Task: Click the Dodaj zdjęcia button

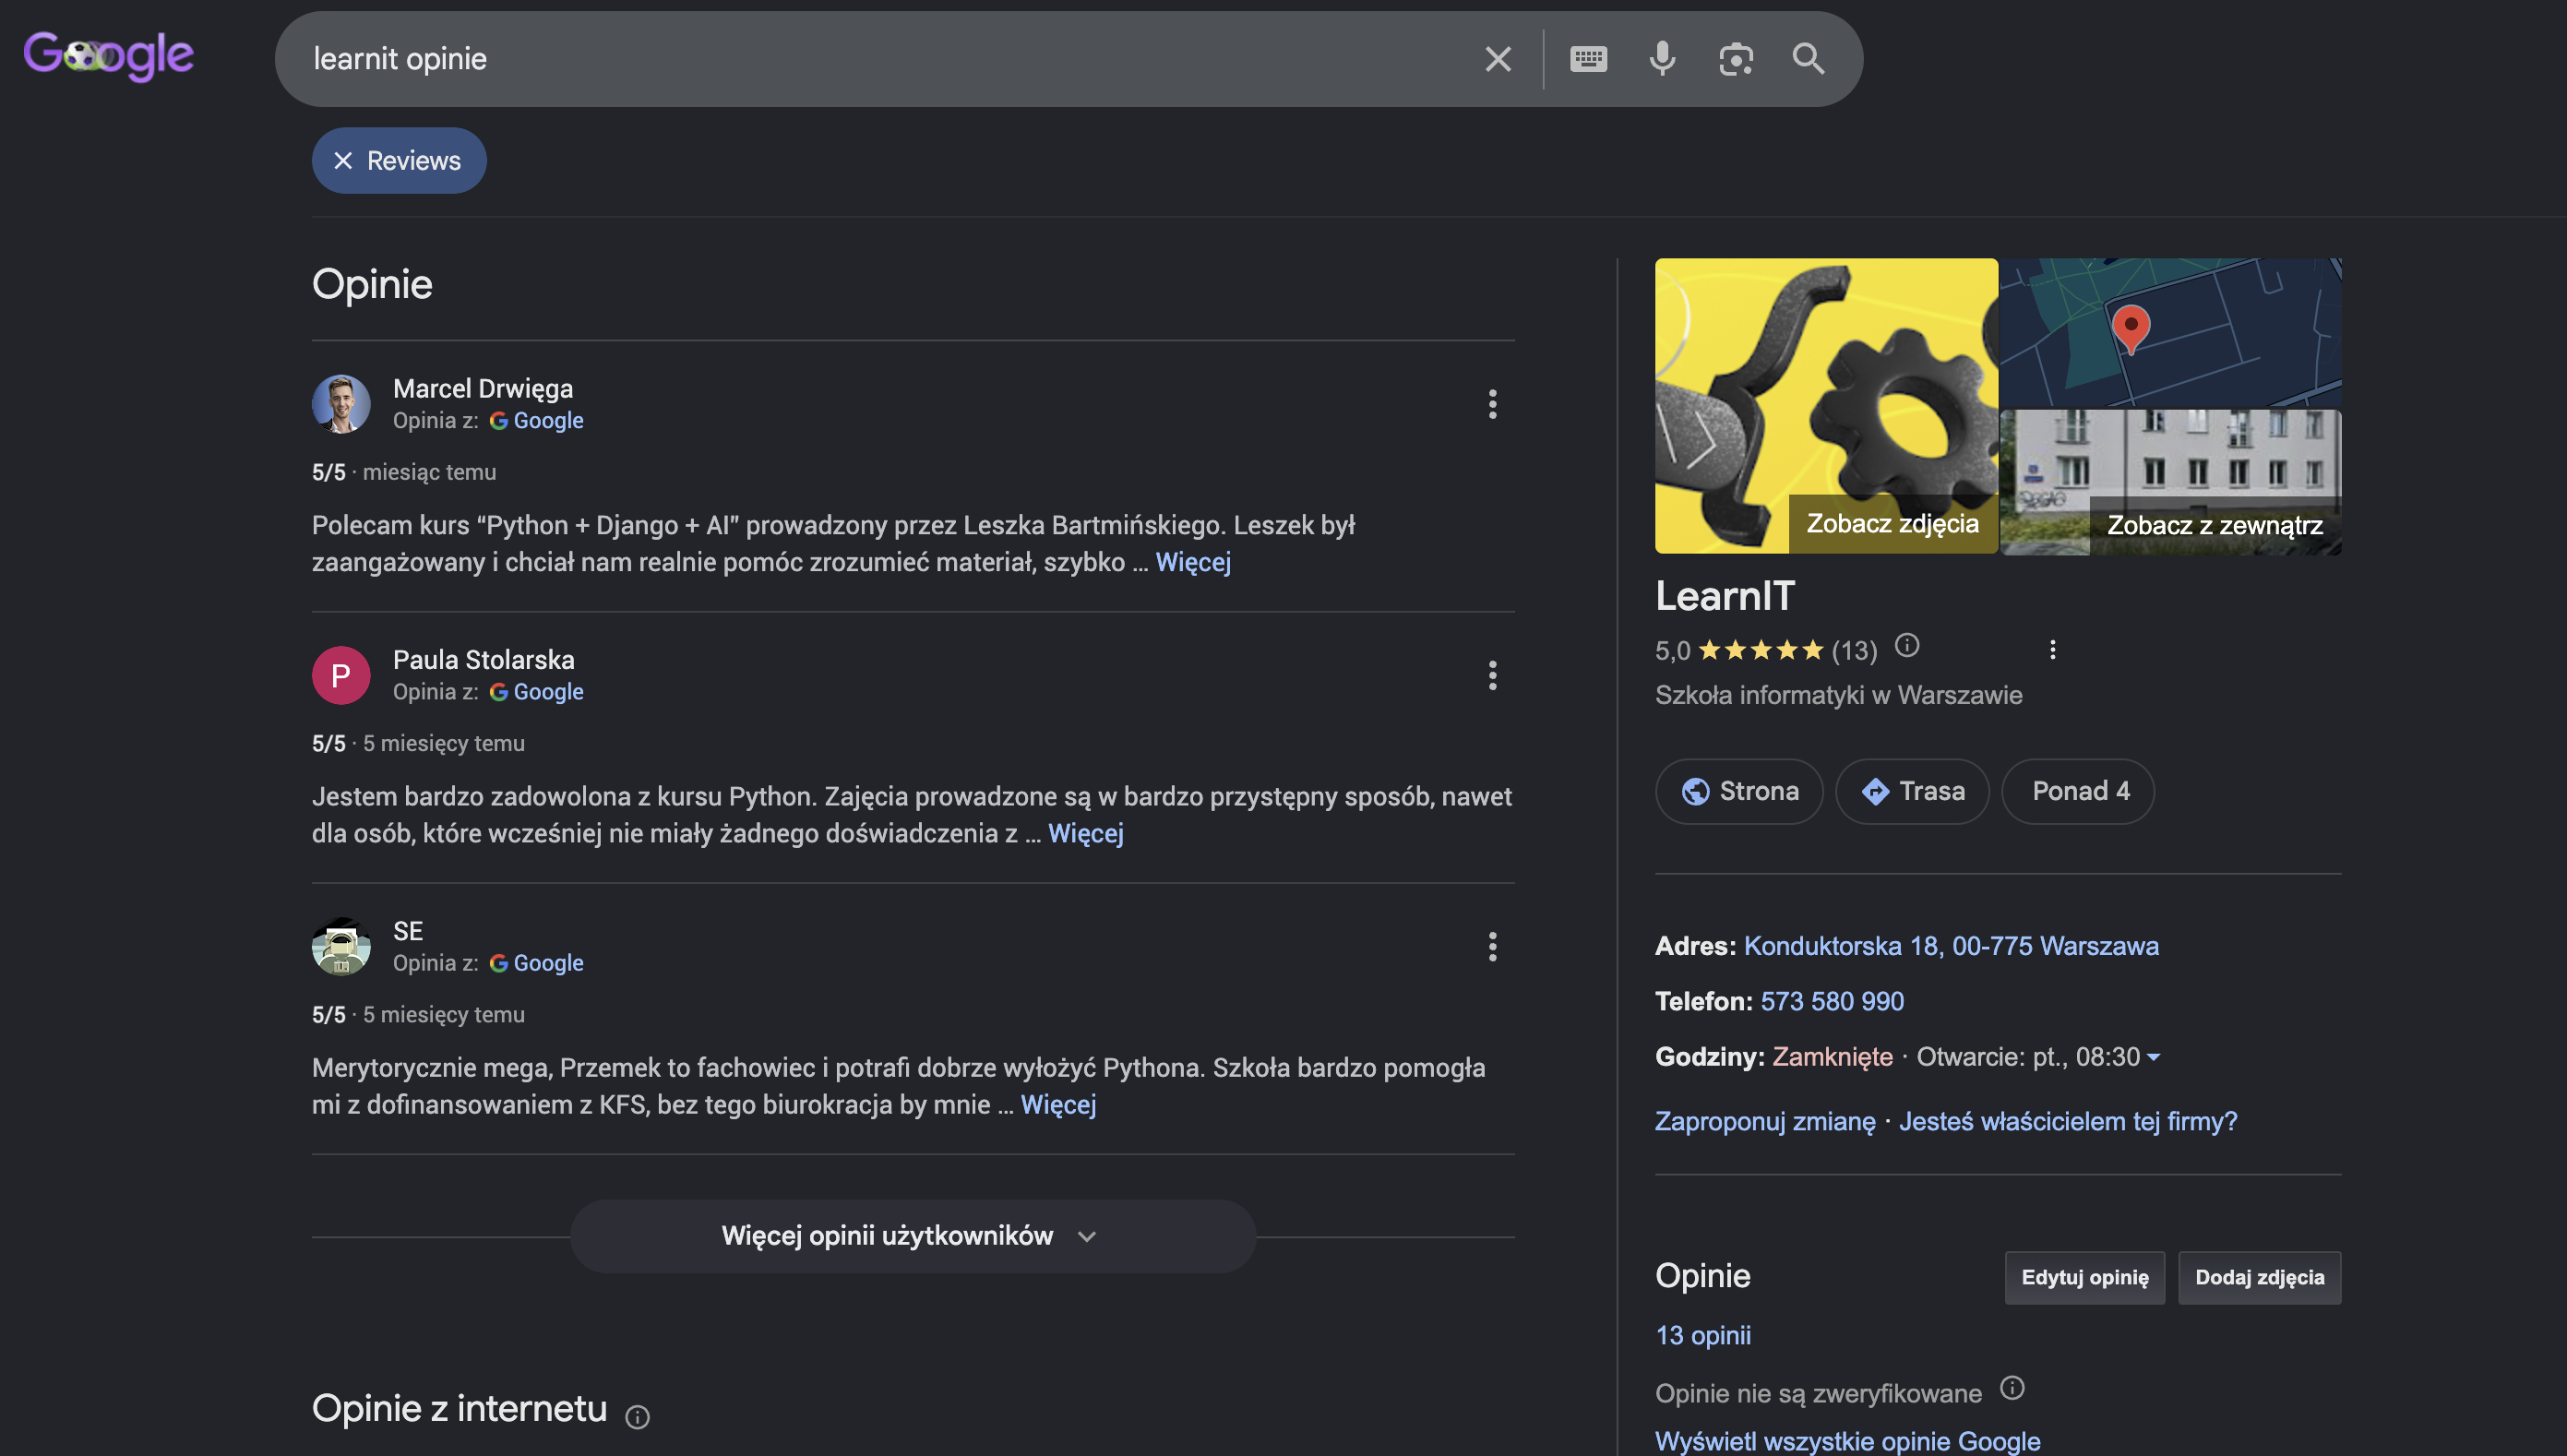Action: (x=2260, y=1277)
